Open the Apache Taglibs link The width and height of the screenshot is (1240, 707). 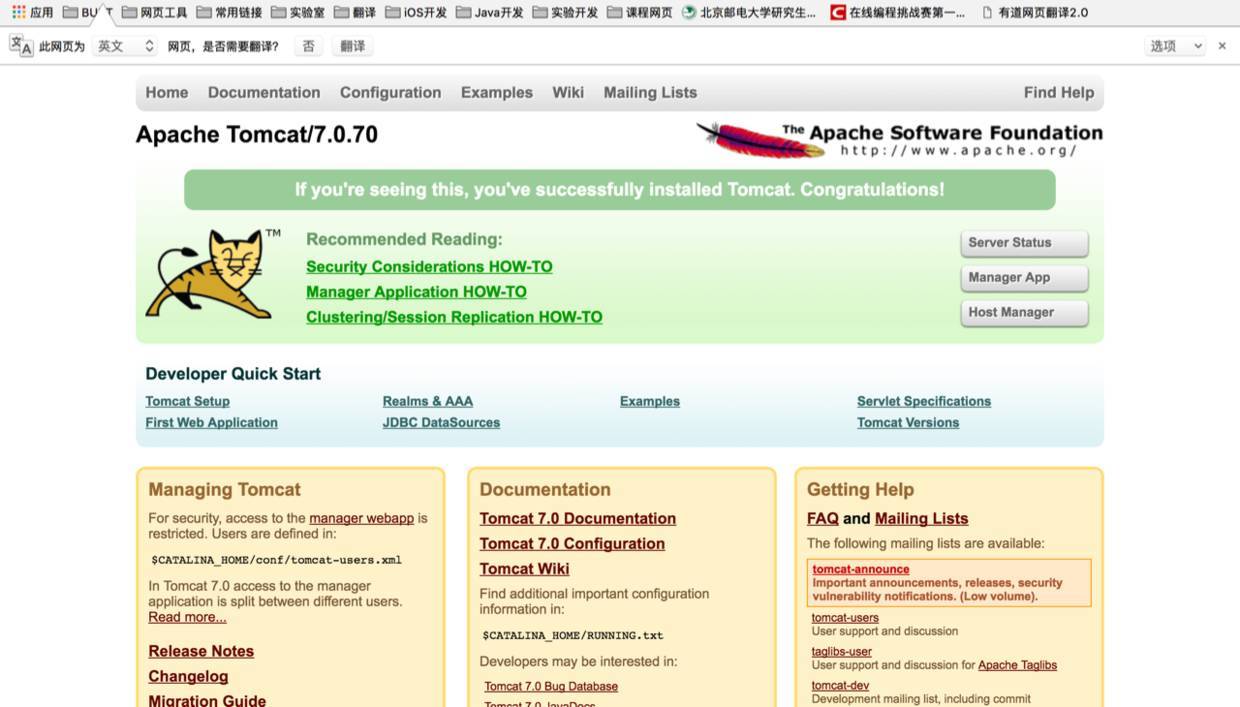click(1017, 665)
